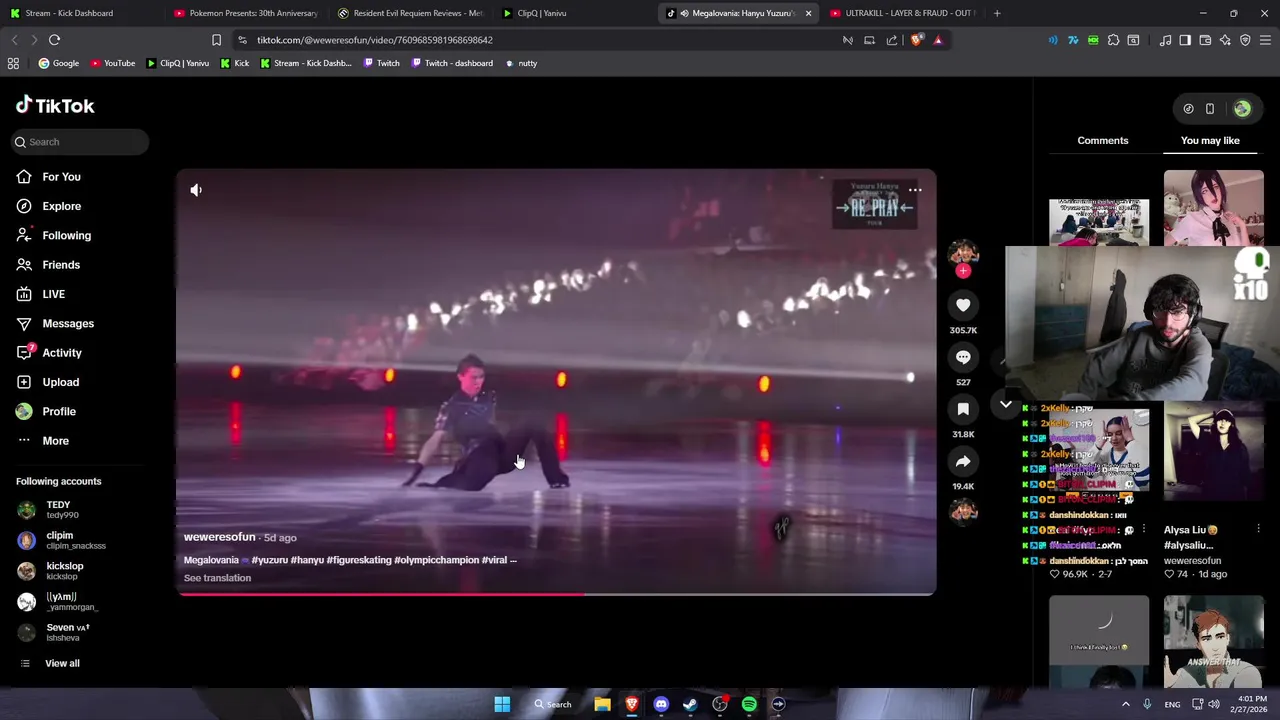Screen dimensions: 1280x720
Task: Share the video with arrow icon
Action: 963,461
